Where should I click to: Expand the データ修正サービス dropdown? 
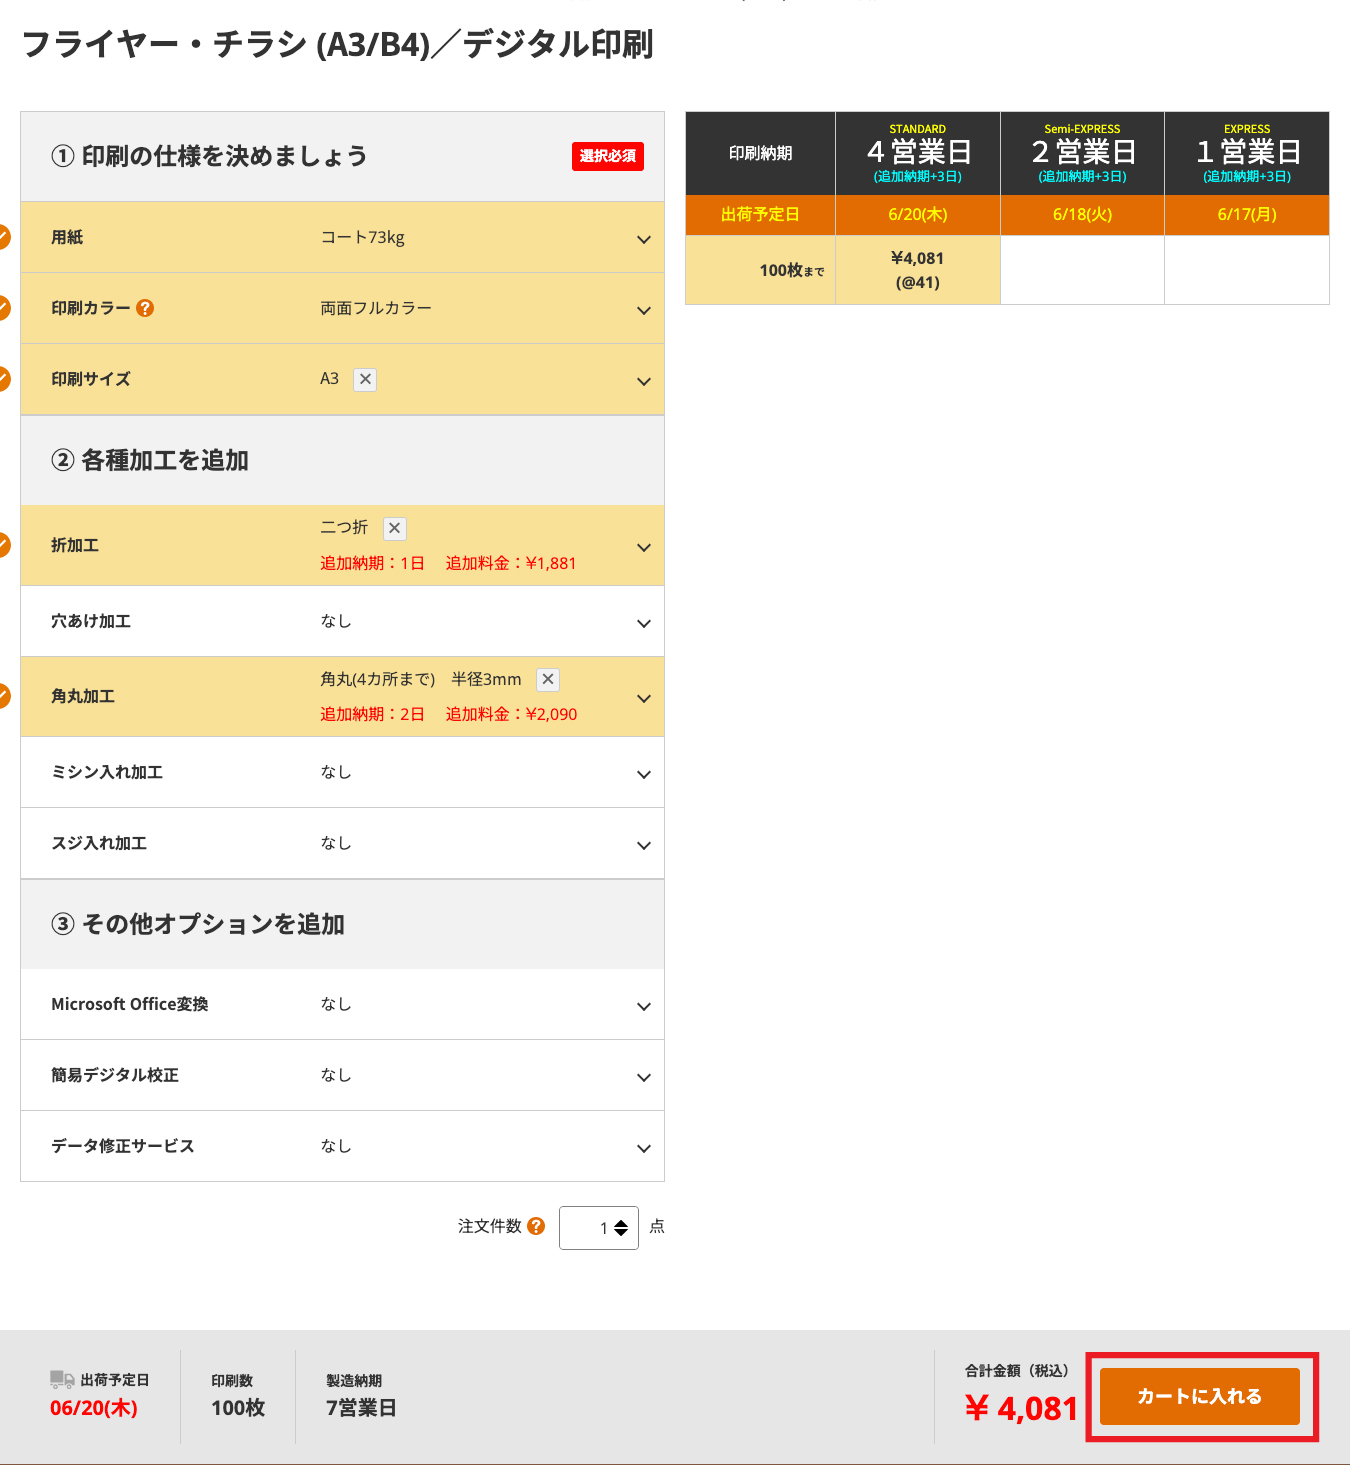pyautogui.click(x=644, y=1148)
